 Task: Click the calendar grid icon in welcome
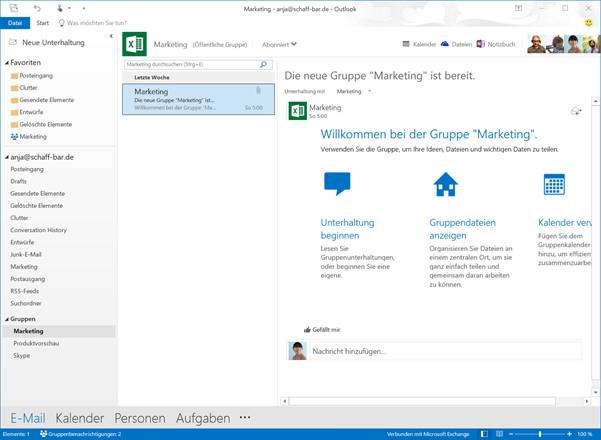553,184
